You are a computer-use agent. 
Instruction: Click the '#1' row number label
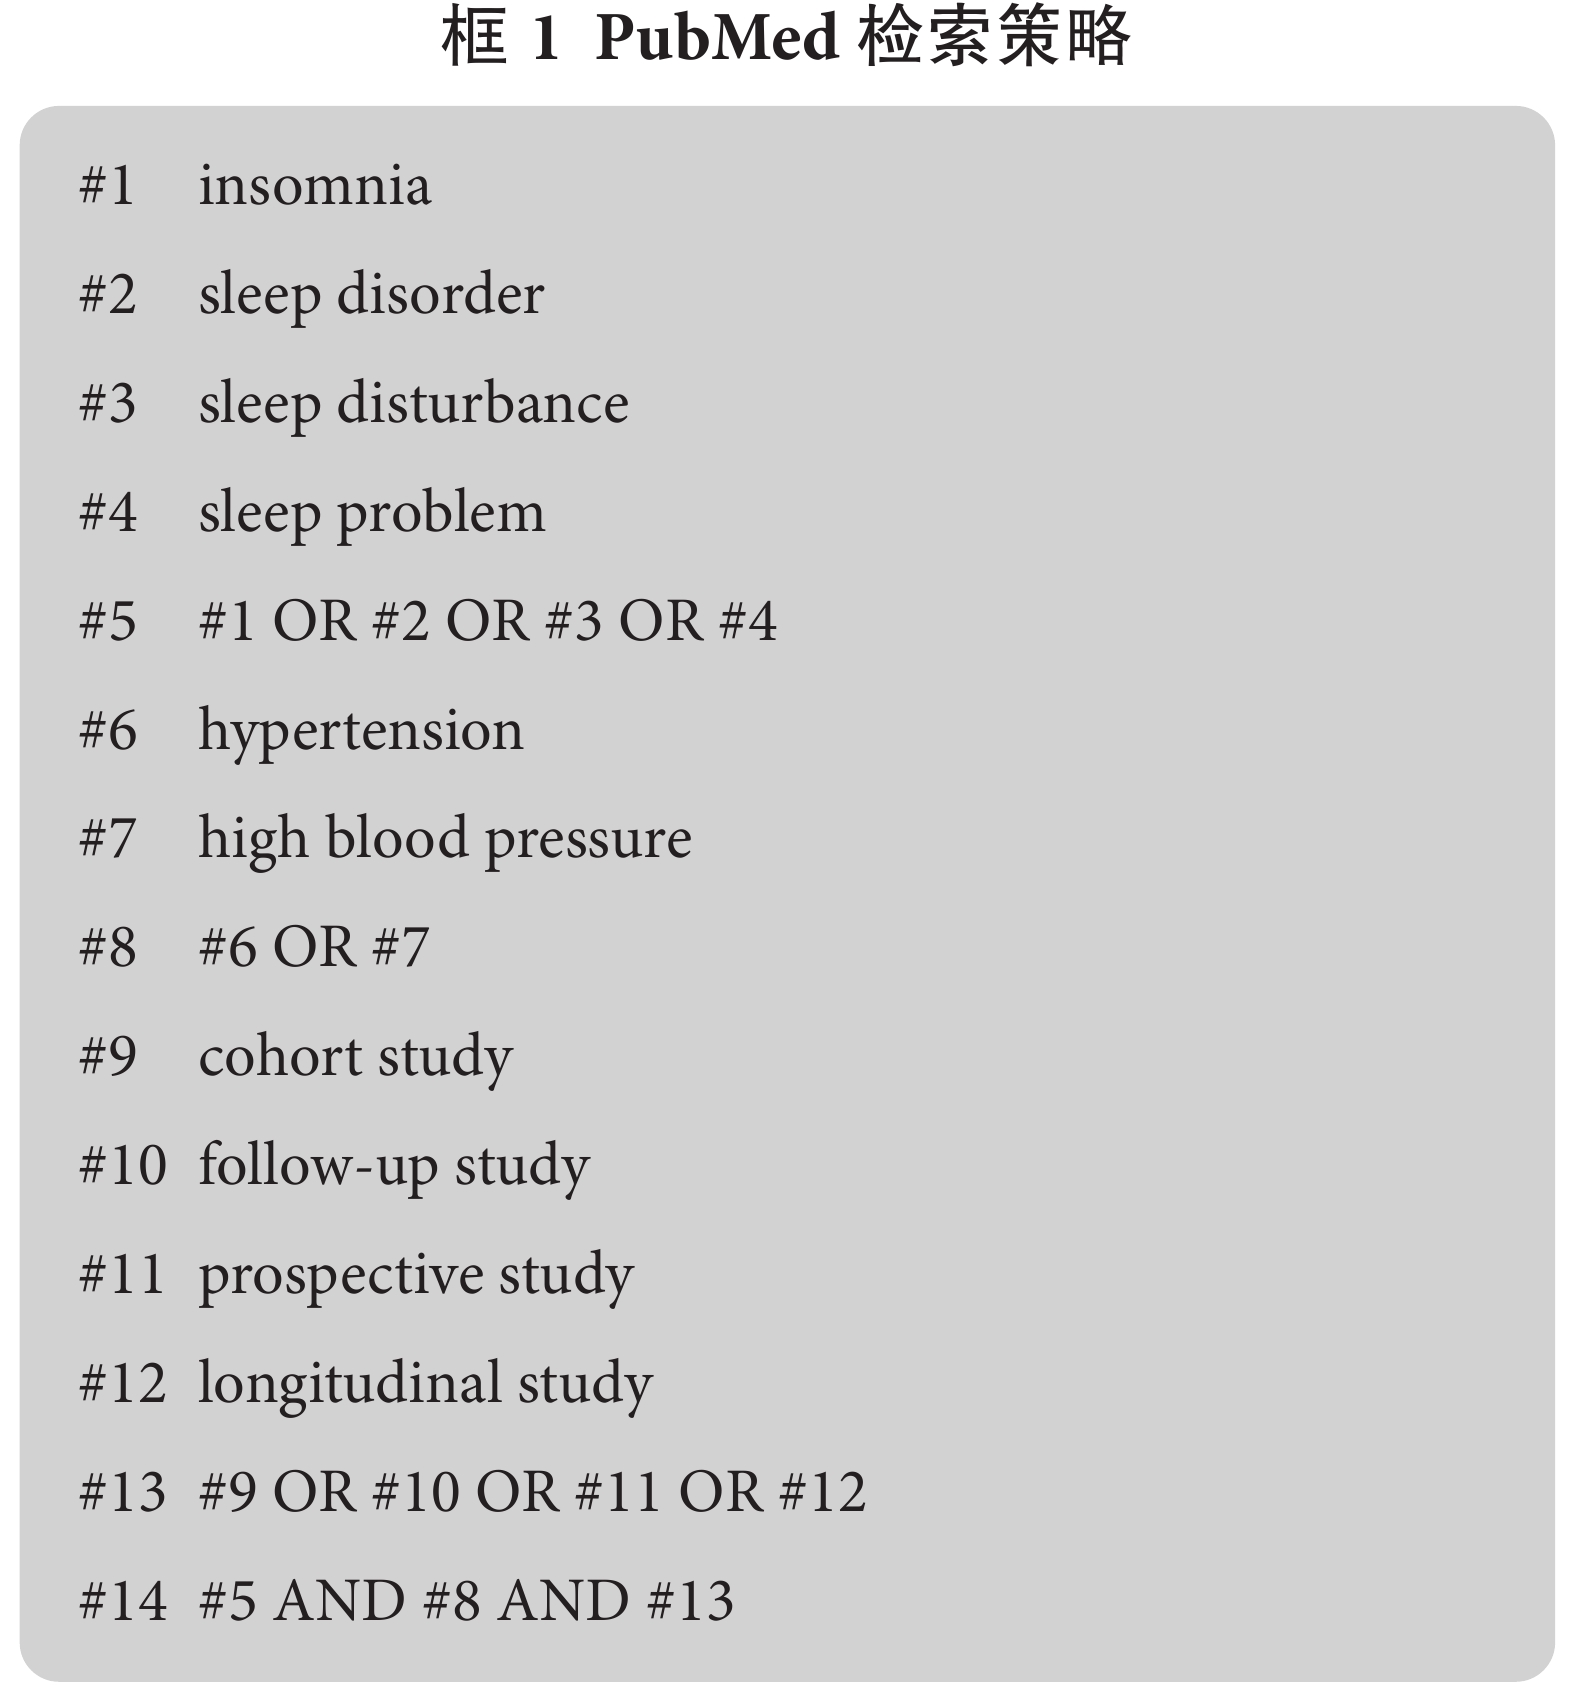coord(107,186)
